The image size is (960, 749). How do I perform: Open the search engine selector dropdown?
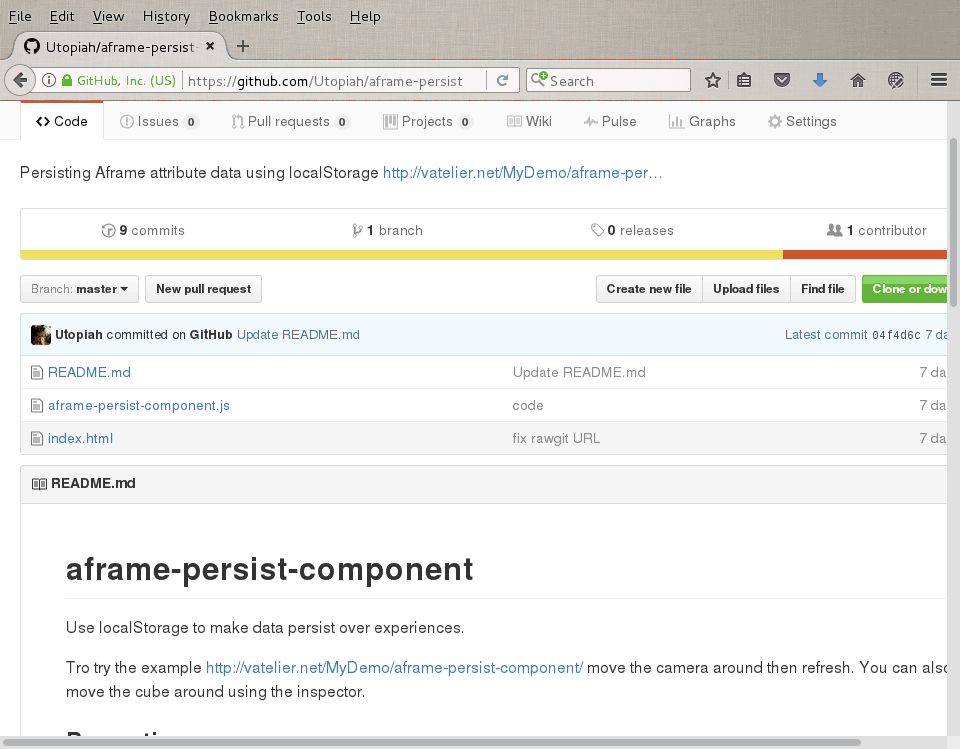pyautogui.click(x=539, y=81)
